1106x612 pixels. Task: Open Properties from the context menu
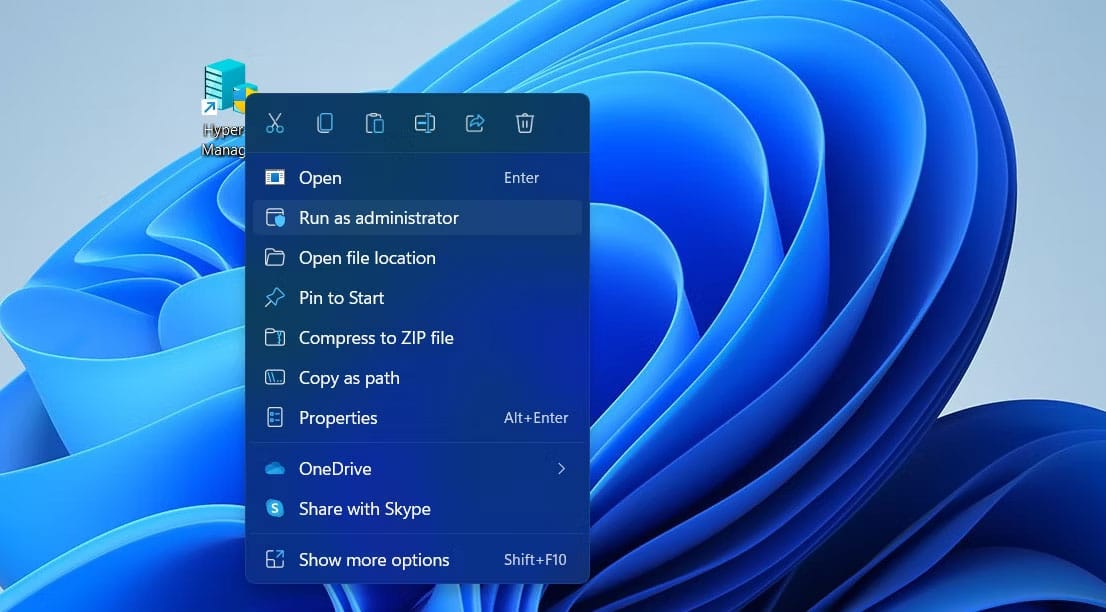[x=418, y=418]
